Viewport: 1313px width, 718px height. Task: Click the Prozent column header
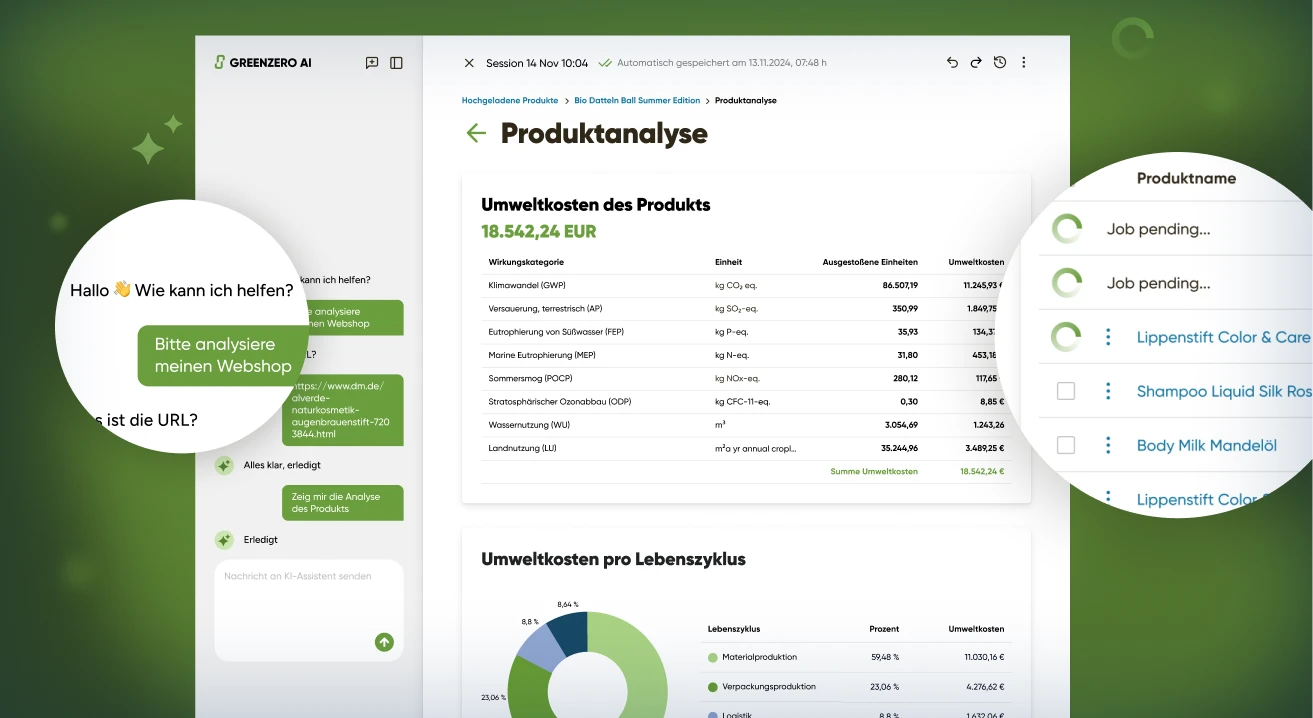884,629
